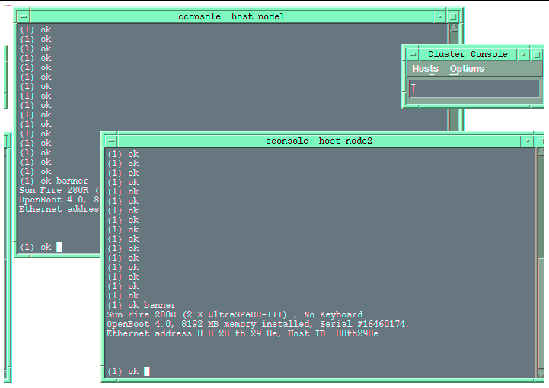Open window menu of Cluster Console
The image size is (549, 388).
(413, 54)
